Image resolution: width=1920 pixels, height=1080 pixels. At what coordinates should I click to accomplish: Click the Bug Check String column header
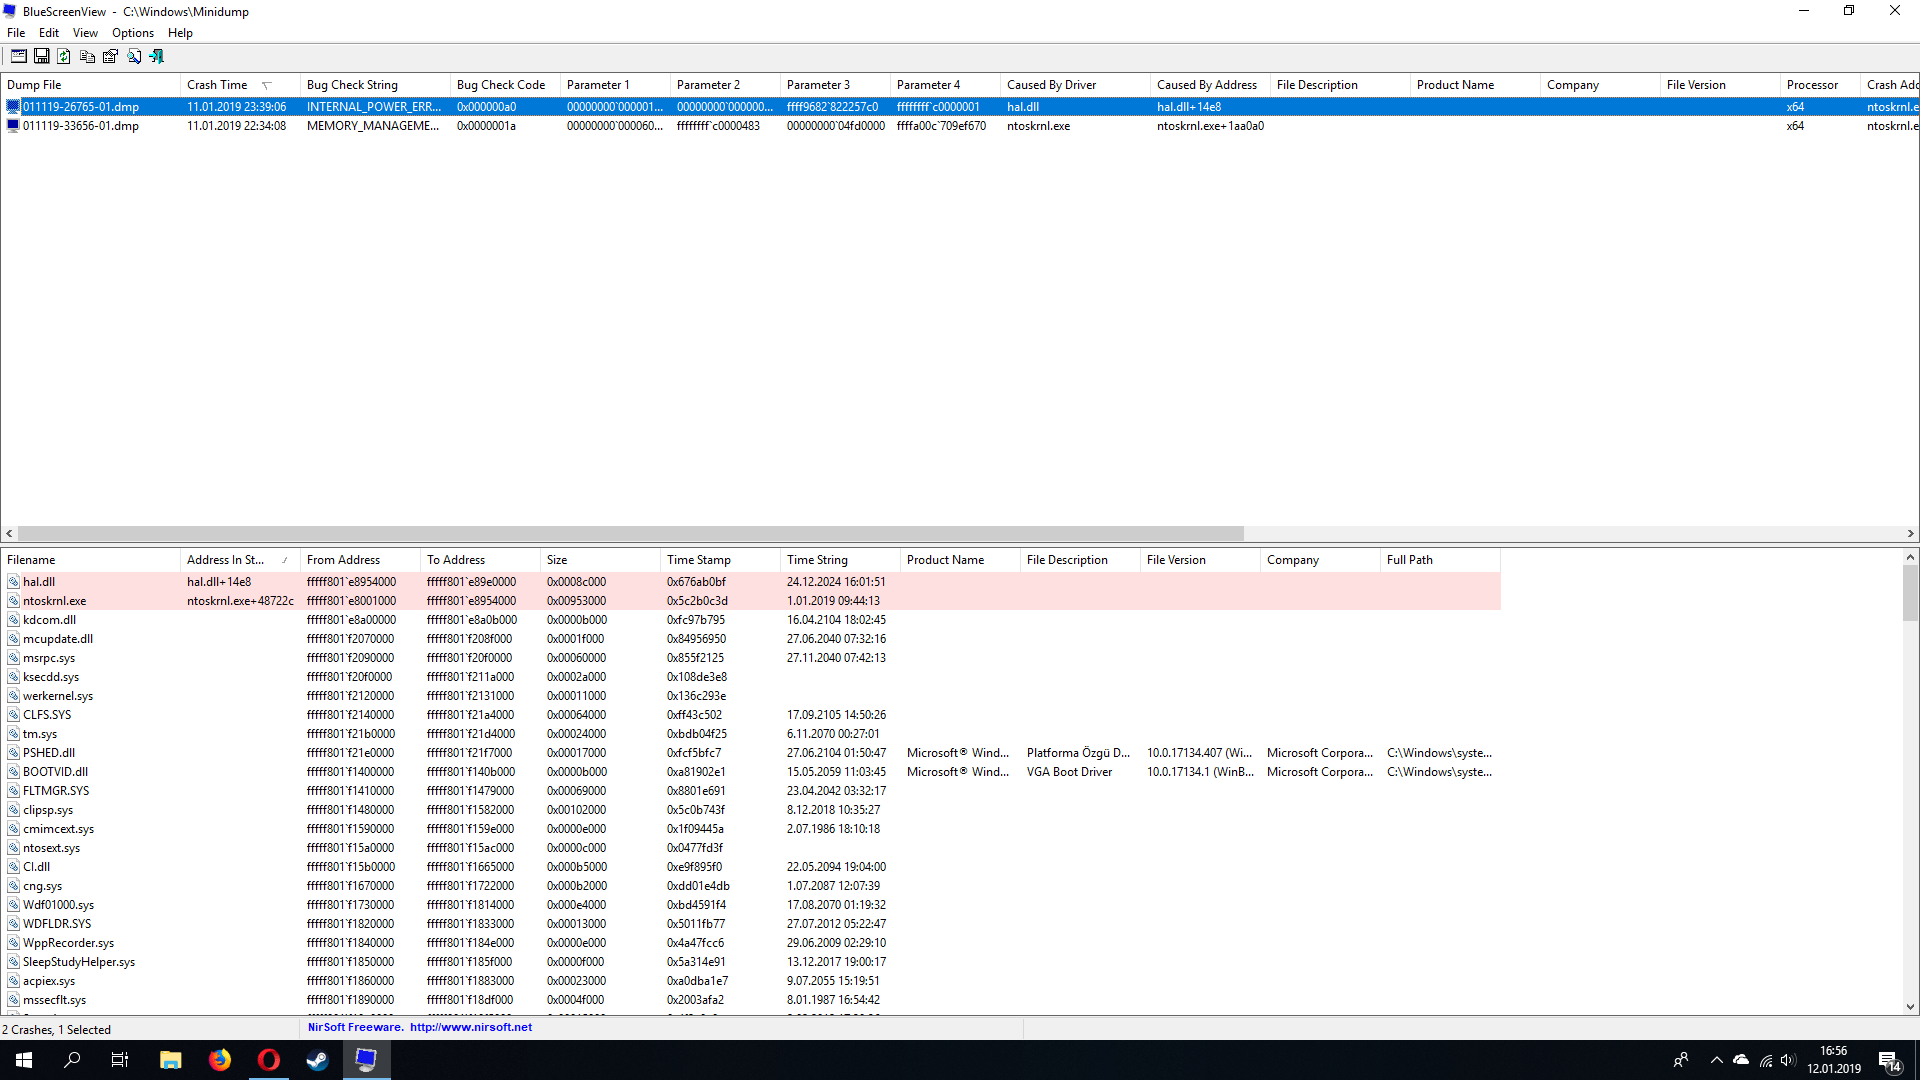pyautogui.click(x=352, y=85)
